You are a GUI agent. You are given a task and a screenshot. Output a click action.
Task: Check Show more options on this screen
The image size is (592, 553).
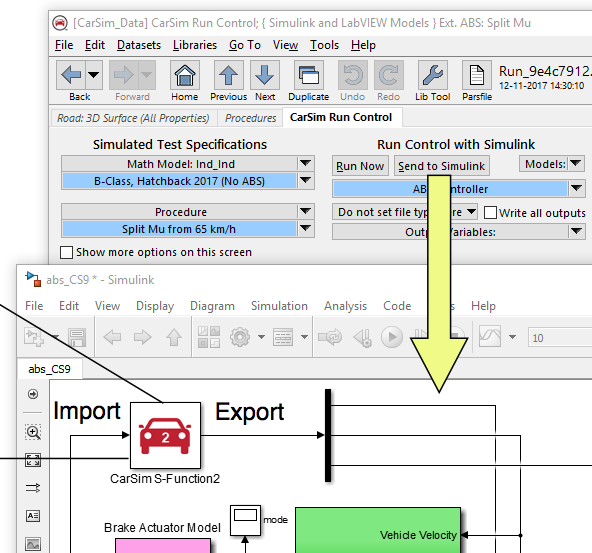[66, 252]
